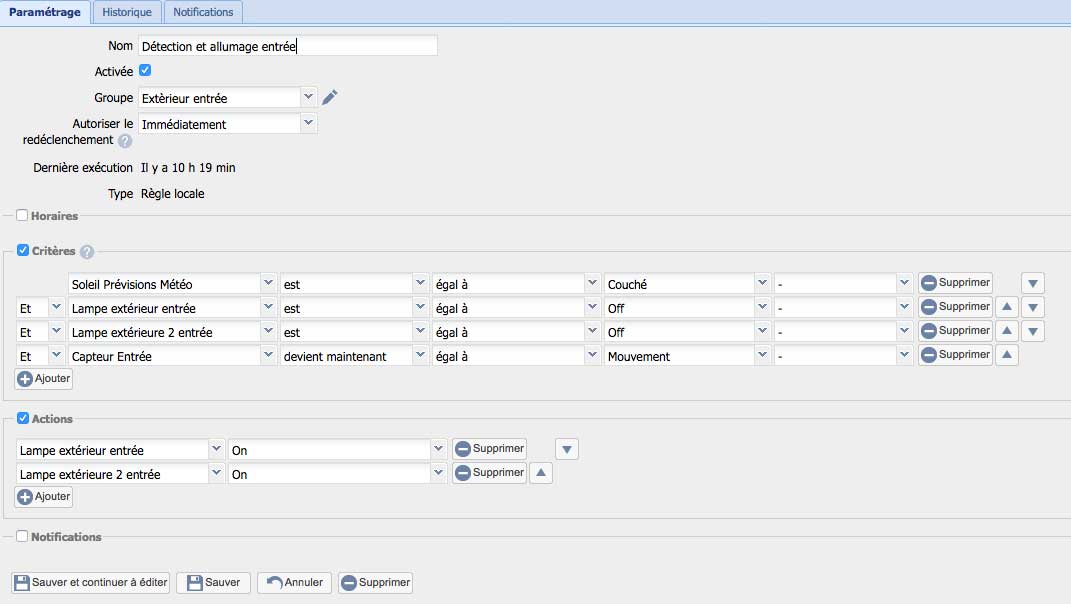Click the Nom text input field

[288, 46]
